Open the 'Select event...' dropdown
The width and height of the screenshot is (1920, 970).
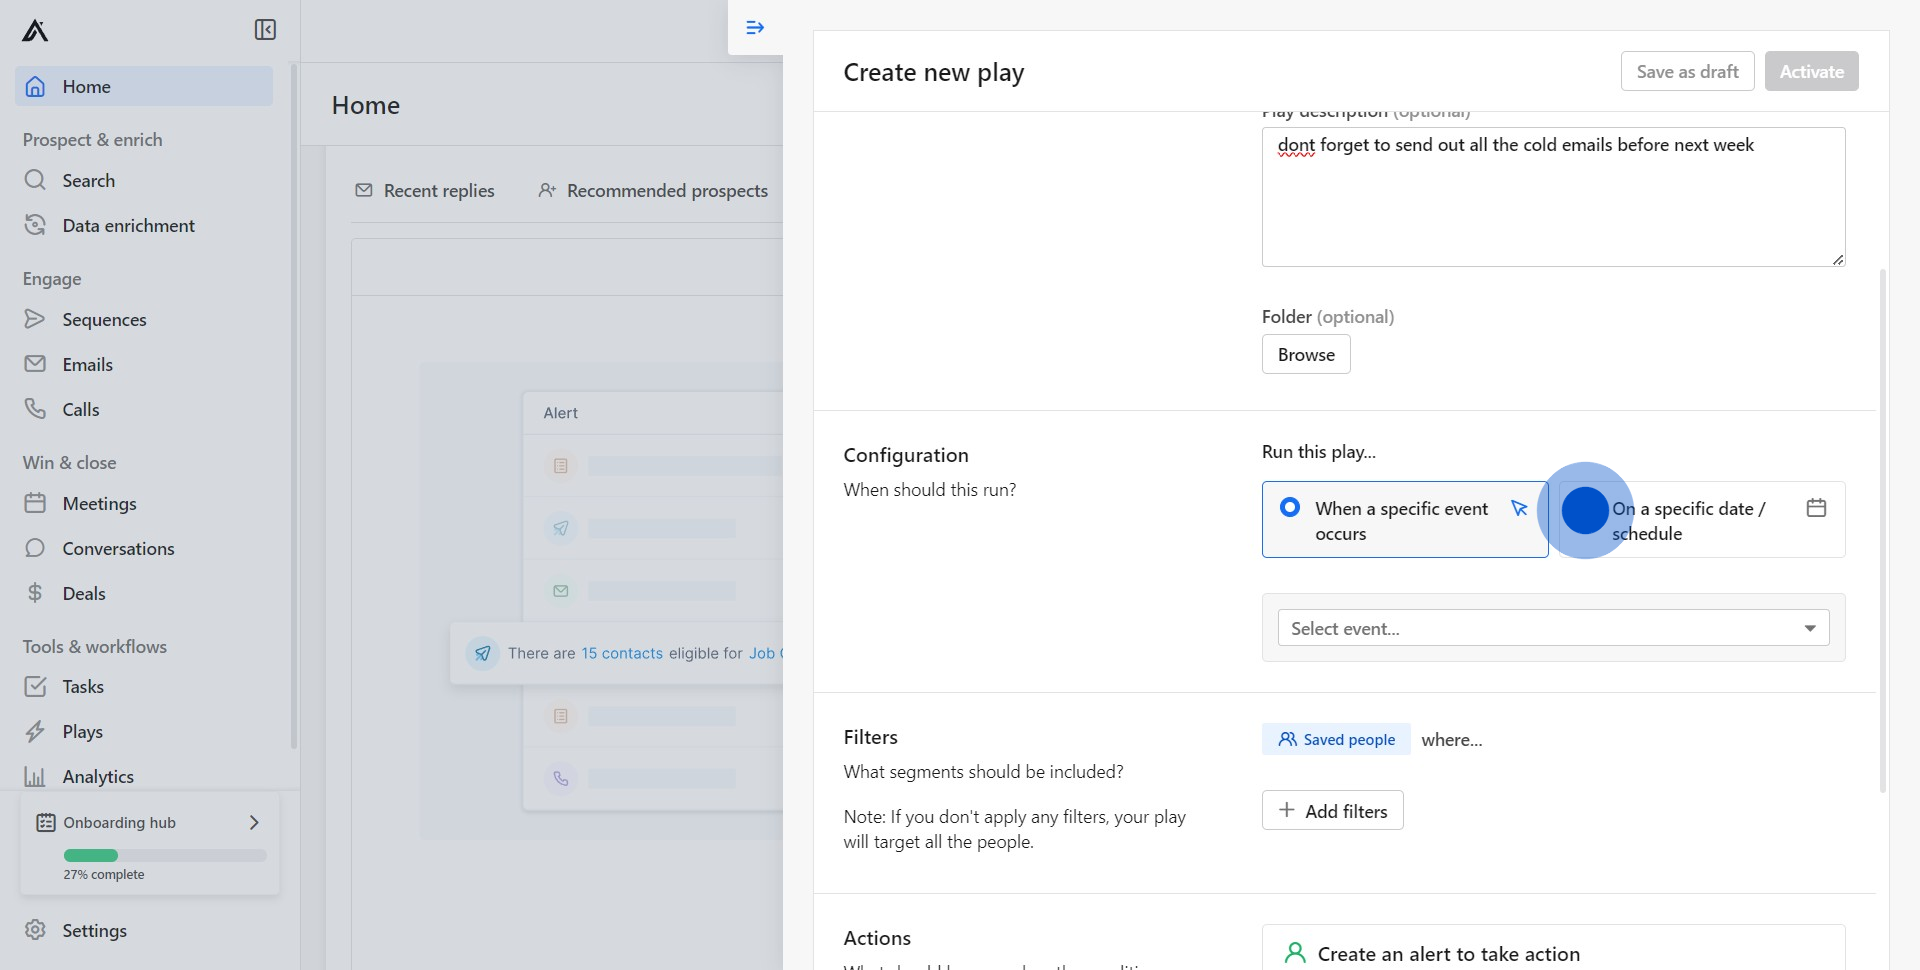1553,628
